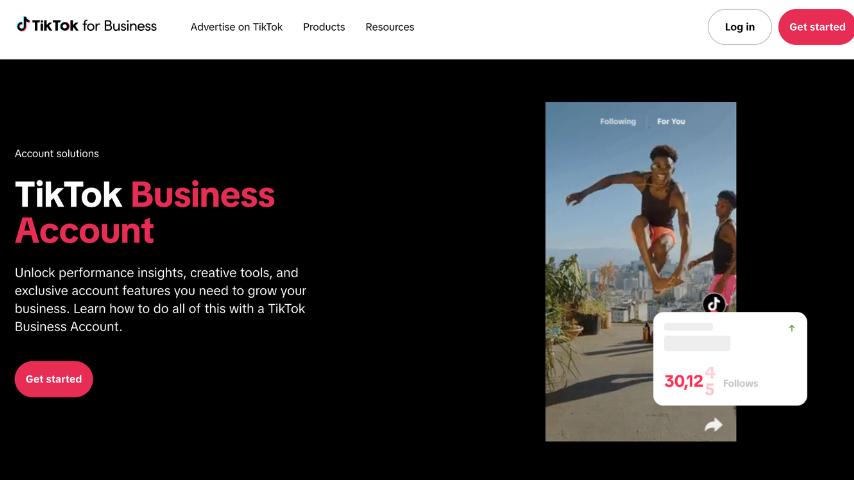This screenshot has height=480, width=854.
Task: Click the header Get started button
Action: click(x=816, y=27)
